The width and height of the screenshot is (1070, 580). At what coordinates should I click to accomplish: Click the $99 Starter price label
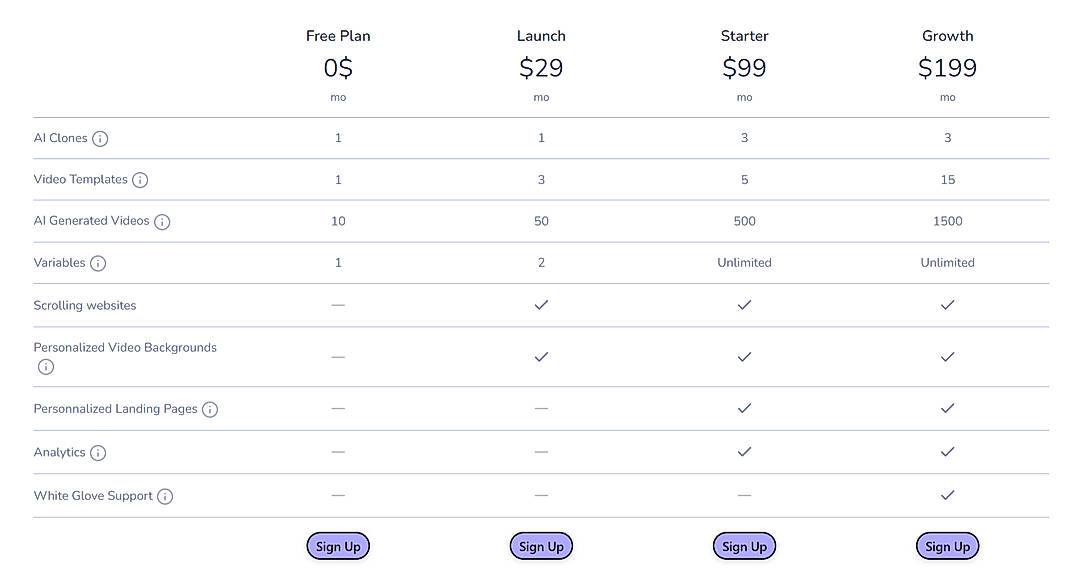pos(744,68)
